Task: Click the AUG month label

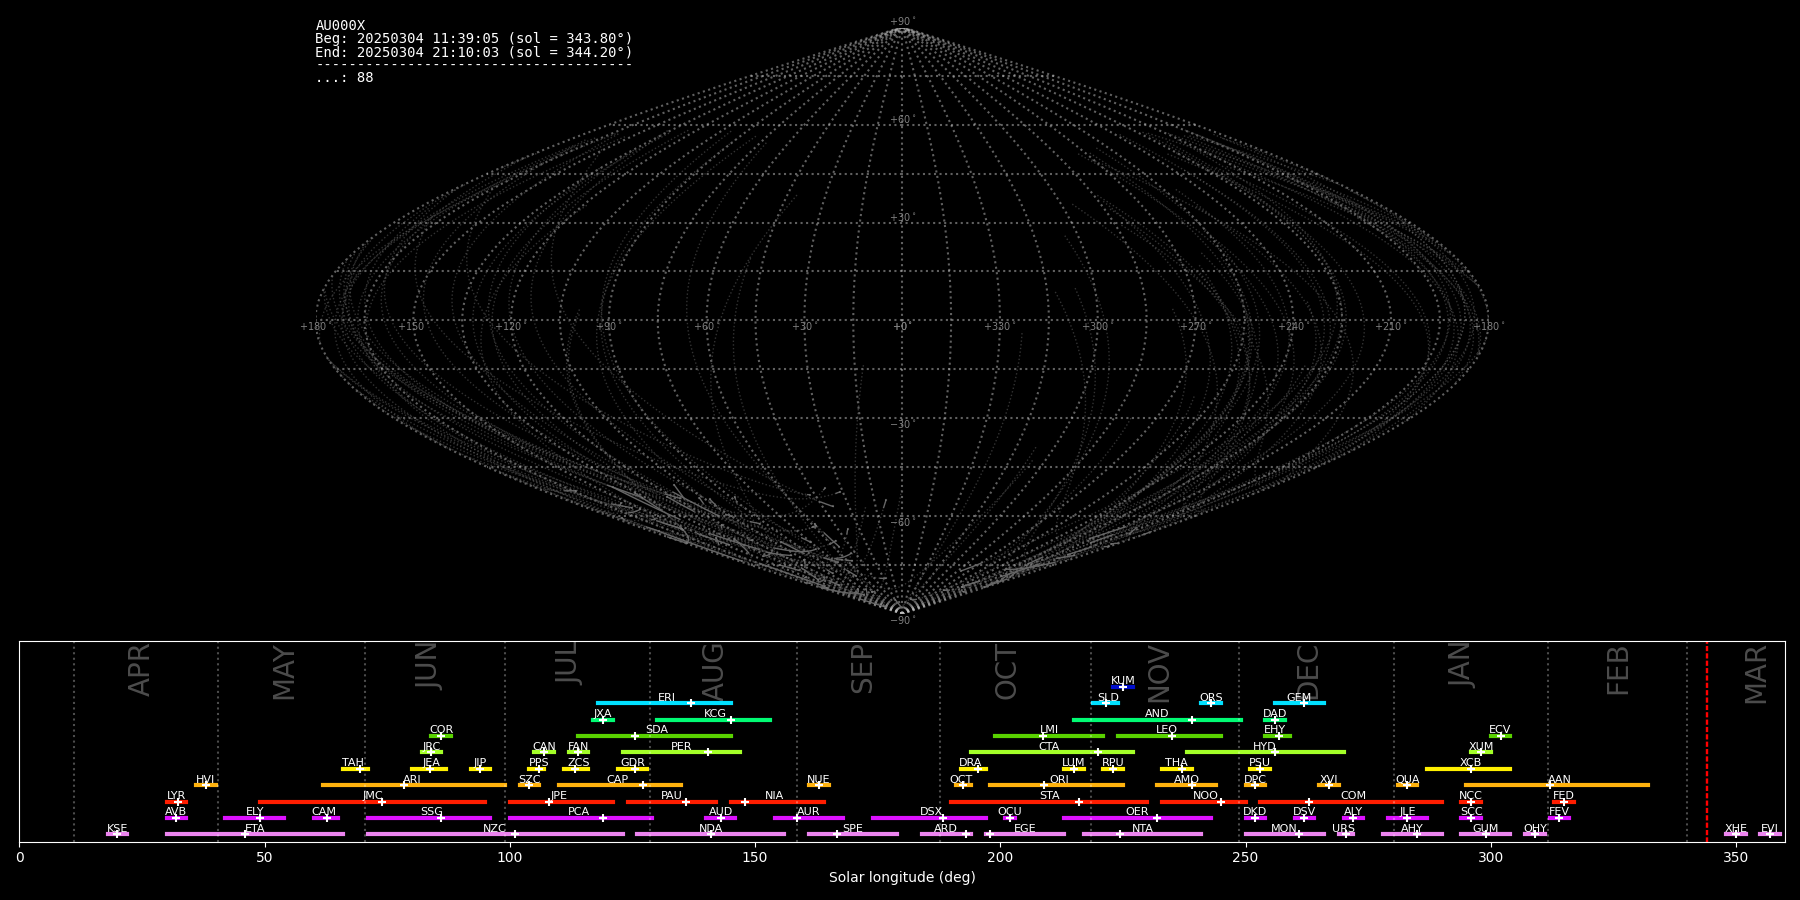Action: click(712, 671)
